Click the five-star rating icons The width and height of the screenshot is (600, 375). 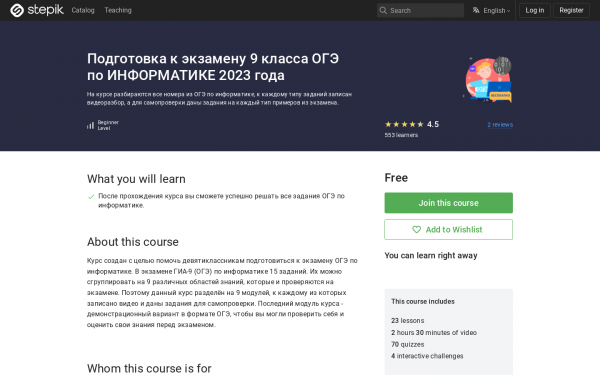tap(404, 124)
